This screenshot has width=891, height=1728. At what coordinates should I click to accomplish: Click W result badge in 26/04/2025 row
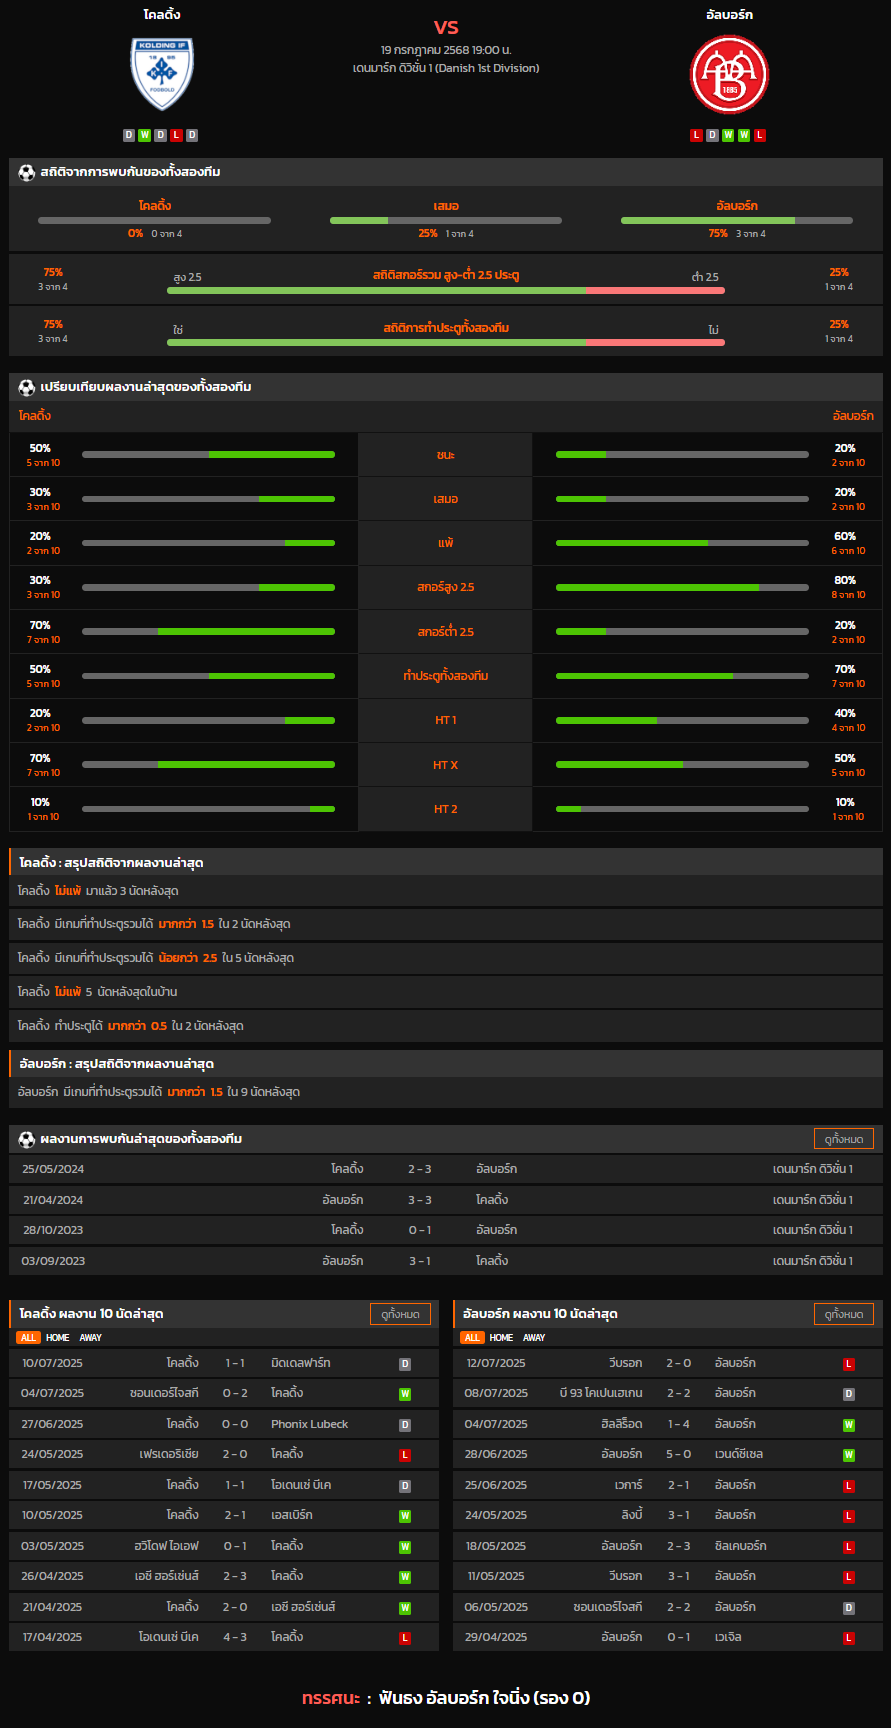pyautogui.click(x=405, y=1577)
